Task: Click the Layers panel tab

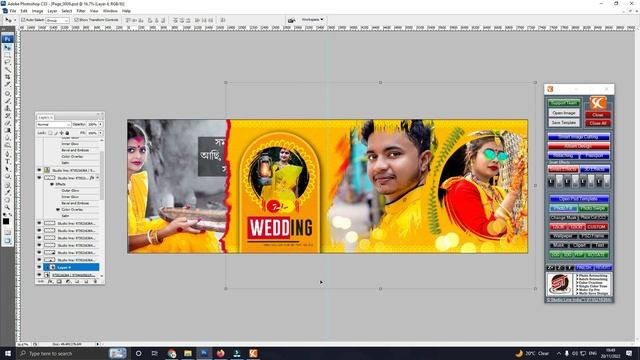Action: [44, 117]
